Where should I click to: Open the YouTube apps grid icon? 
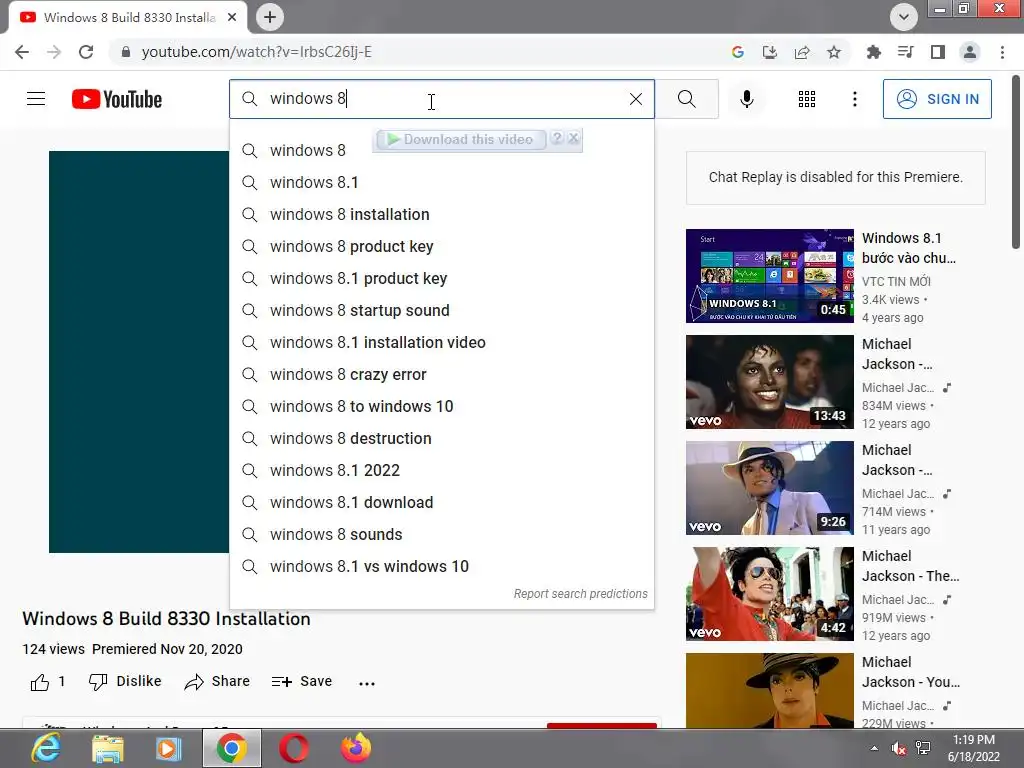[x=807, y=99]
